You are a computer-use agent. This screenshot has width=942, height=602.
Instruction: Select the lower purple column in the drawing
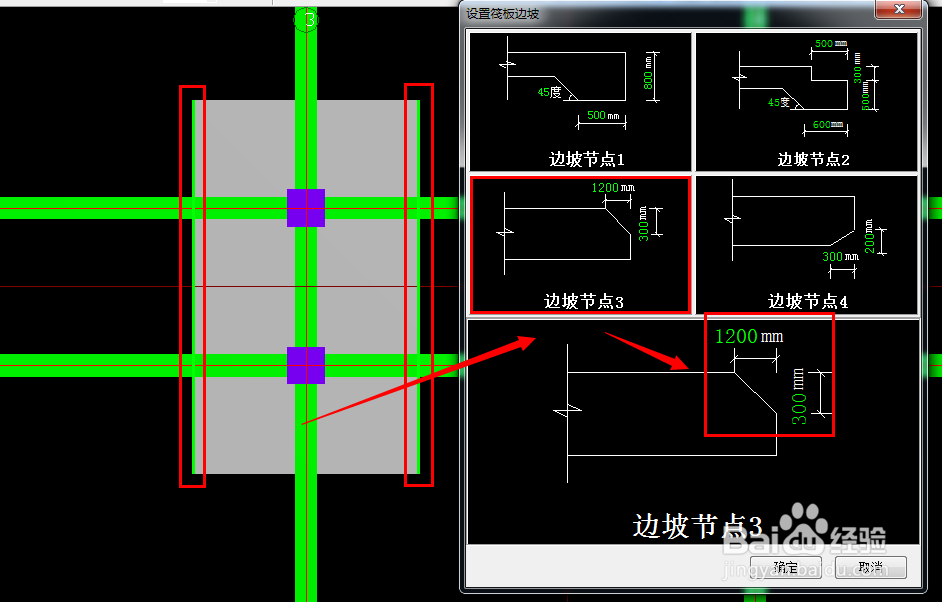pyautogui.click(x=306, y=365)
